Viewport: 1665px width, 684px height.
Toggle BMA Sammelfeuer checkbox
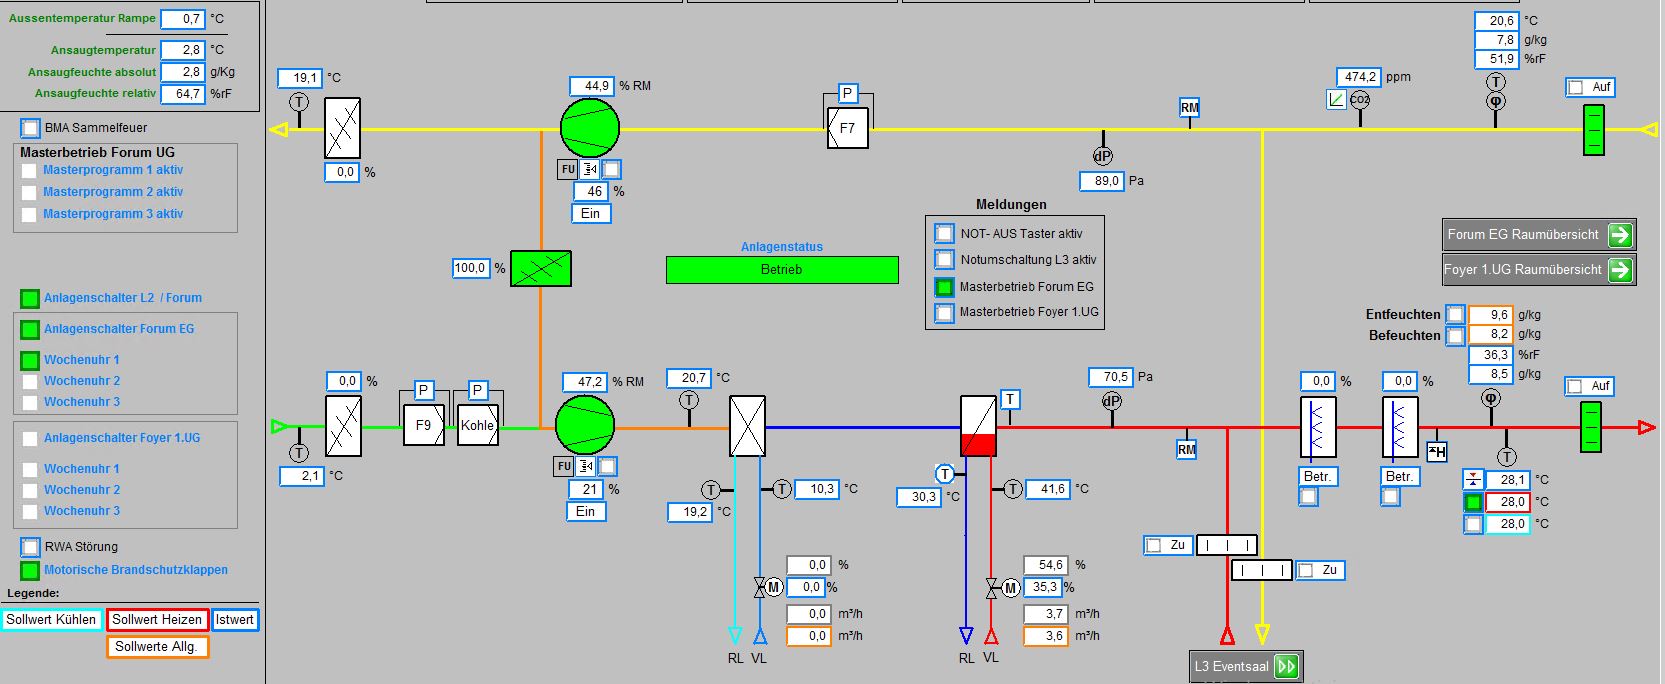click(31, 128)
